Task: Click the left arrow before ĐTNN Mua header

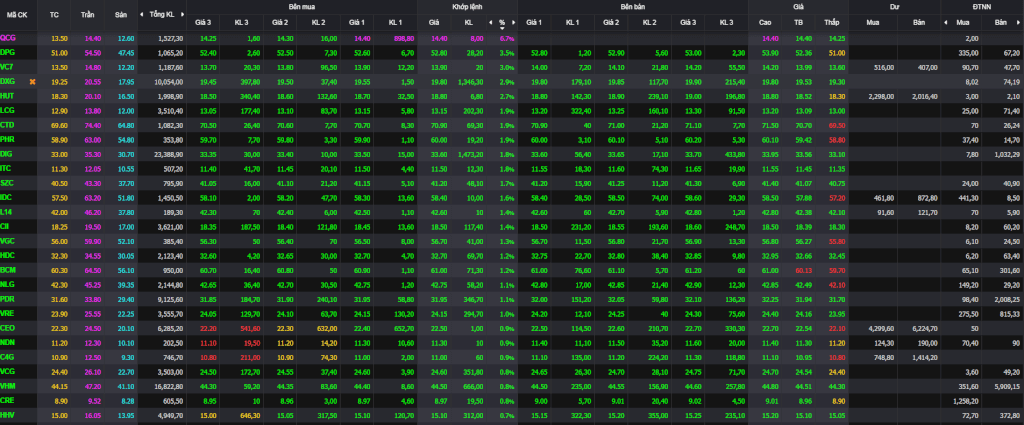Action: (946, 22)
